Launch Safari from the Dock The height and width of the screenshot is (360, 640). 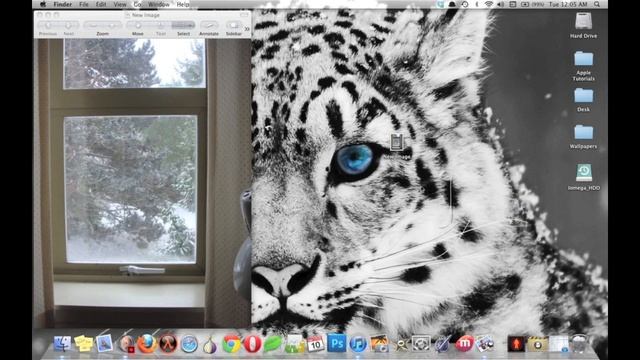(x=189, y=344)
